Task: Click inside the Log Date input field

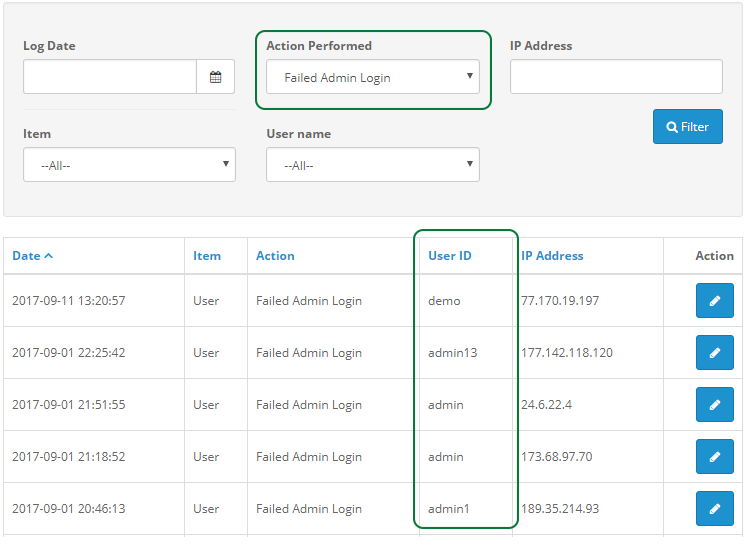Action: pos(110,77)
